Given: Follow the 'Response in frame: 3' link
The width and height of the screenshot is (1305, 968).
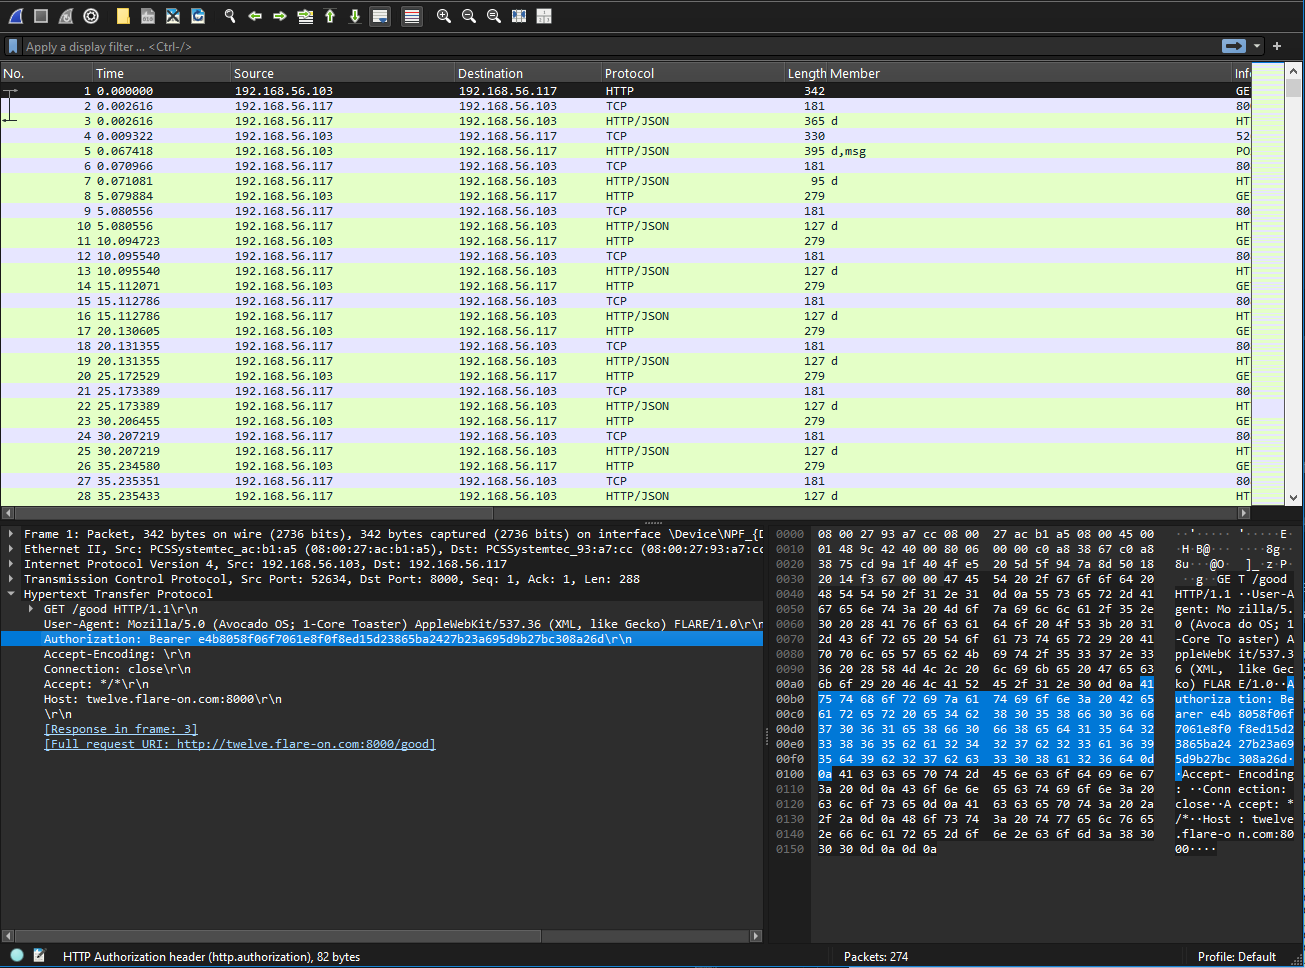Looking at the screenshot, I should pyautogui.click(x=120, y=729).
